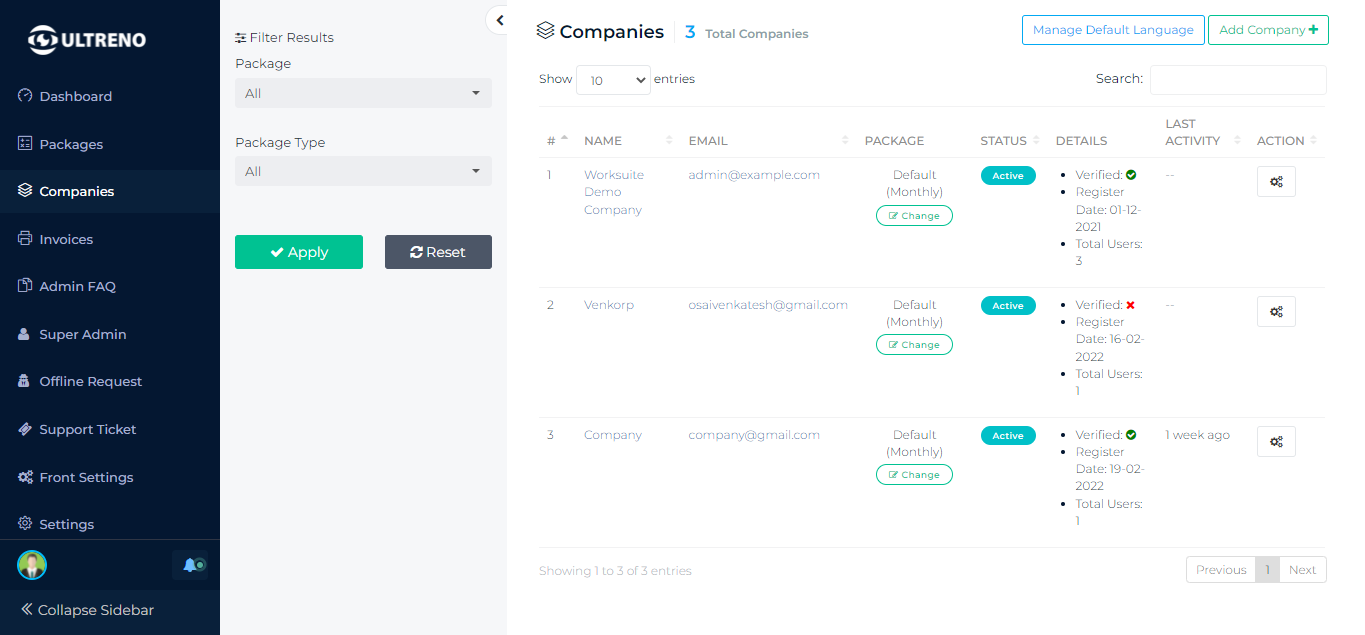
Task: Click the green verified checkmark for Company
Action: click(1129, 434)
